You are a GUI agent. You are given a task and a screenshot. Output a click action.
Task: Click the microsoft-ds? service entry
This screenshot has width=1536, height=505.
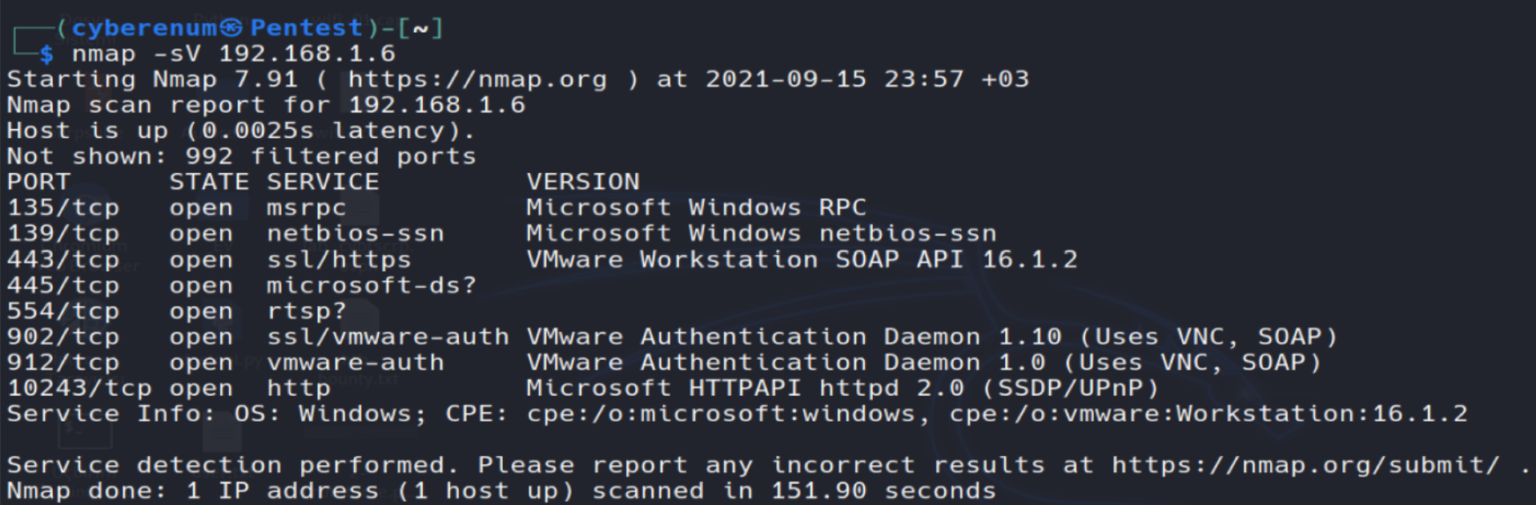pos(371,286)
